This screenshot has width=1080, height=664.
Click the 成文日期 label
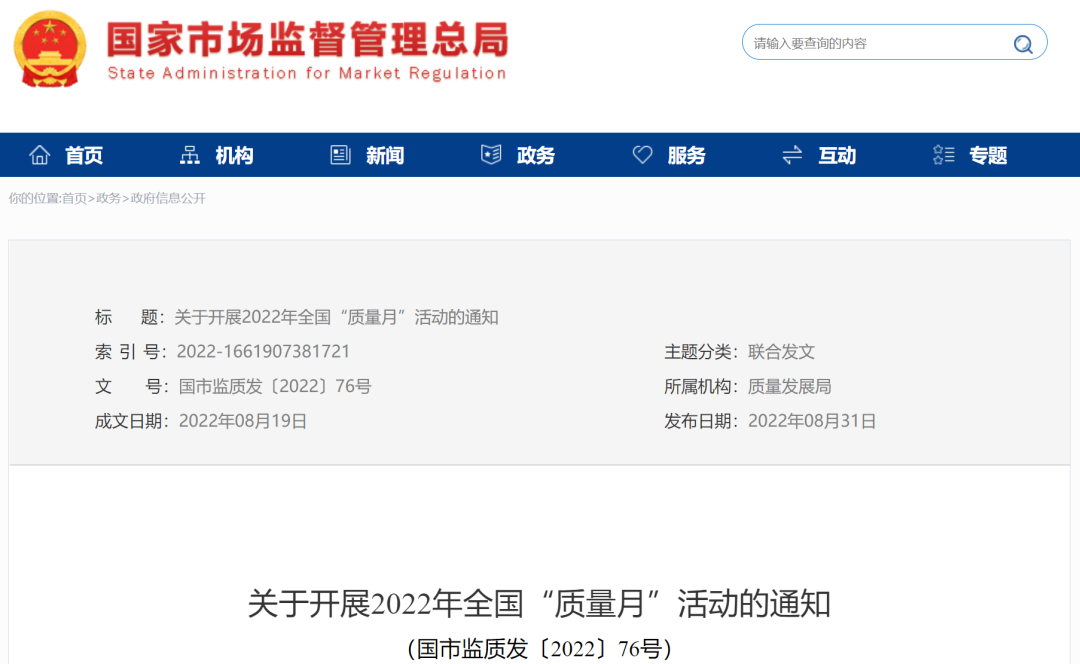point(131,421)
